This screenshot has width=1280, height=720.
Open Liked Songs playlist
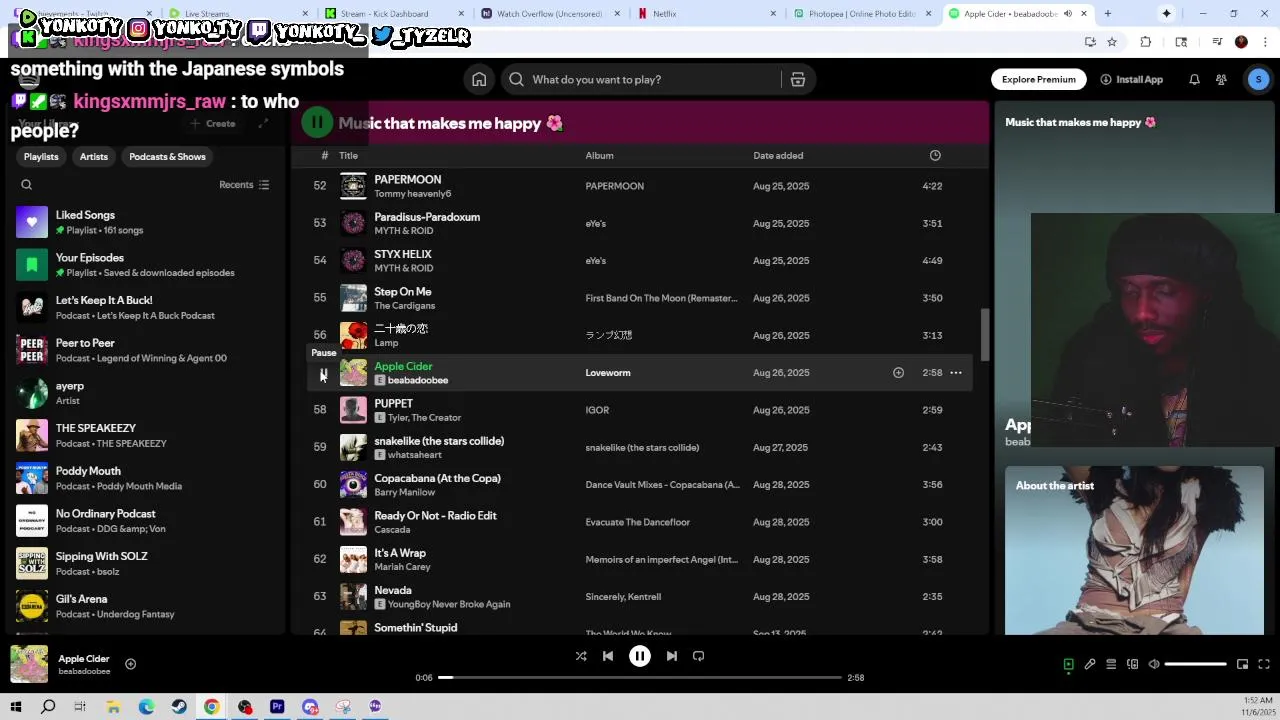click(145, 222)
